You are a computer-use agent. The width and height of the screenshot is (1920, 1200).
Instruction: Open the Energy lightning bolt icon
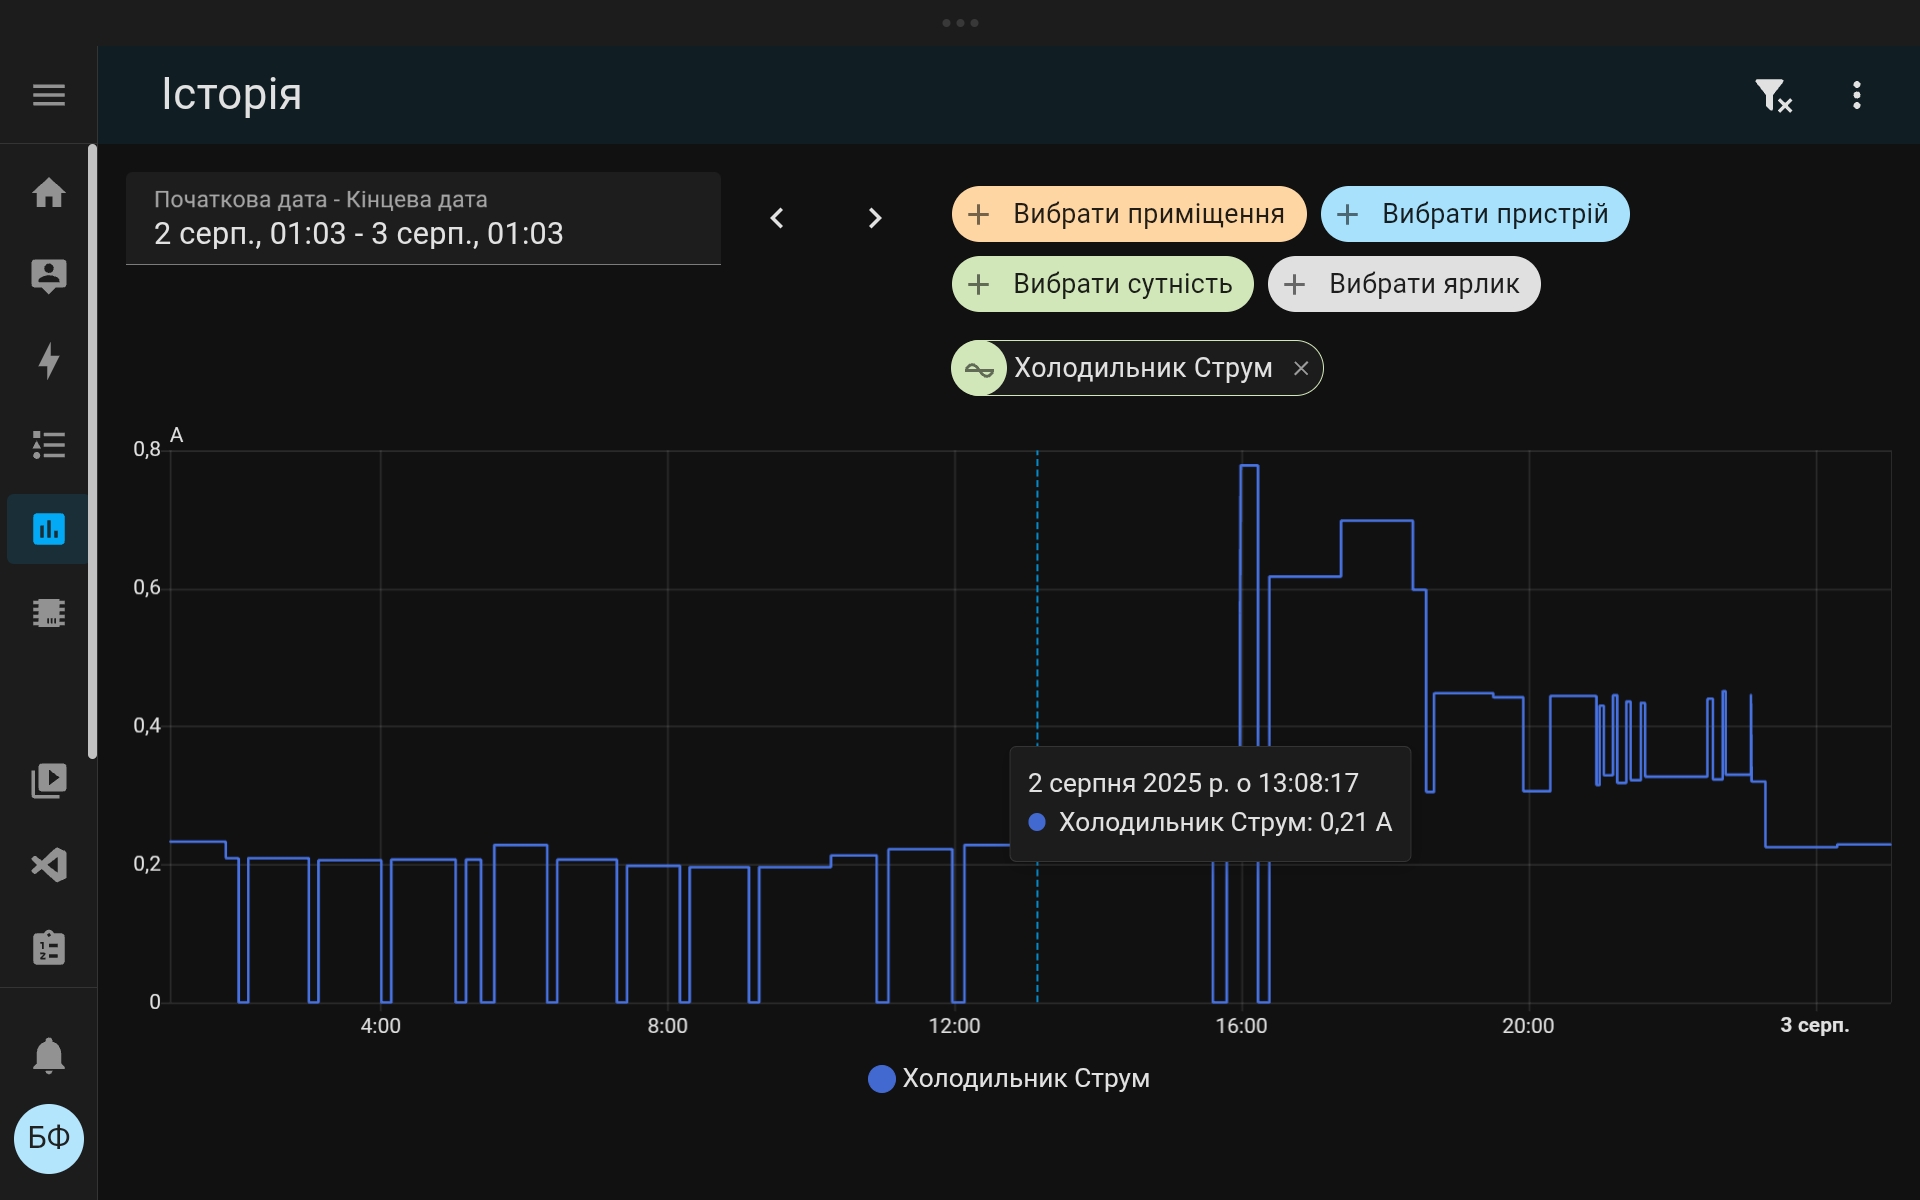coord(48,360)
